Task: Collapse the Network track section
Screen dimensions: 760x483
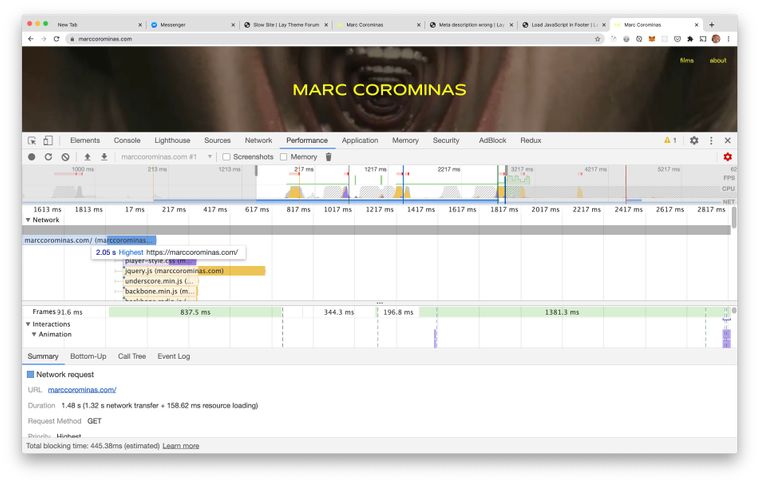Action: (x=28, y=220)
